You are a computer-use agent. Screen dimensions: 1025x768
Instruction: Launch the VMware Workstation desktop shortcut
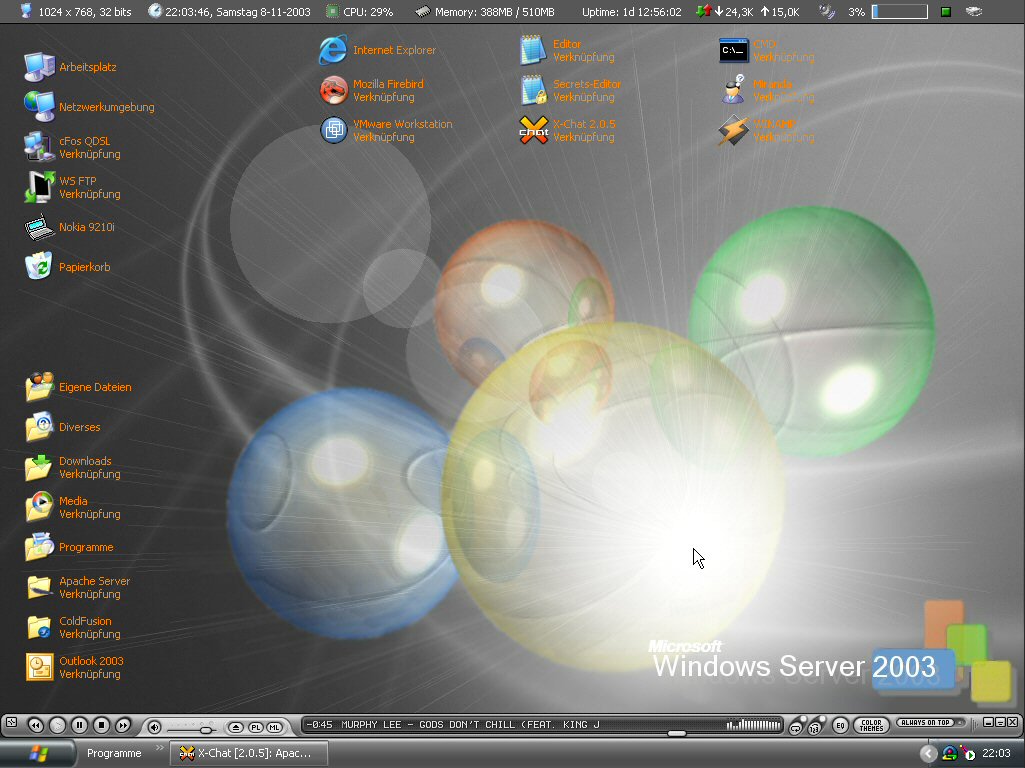[334, 131]
